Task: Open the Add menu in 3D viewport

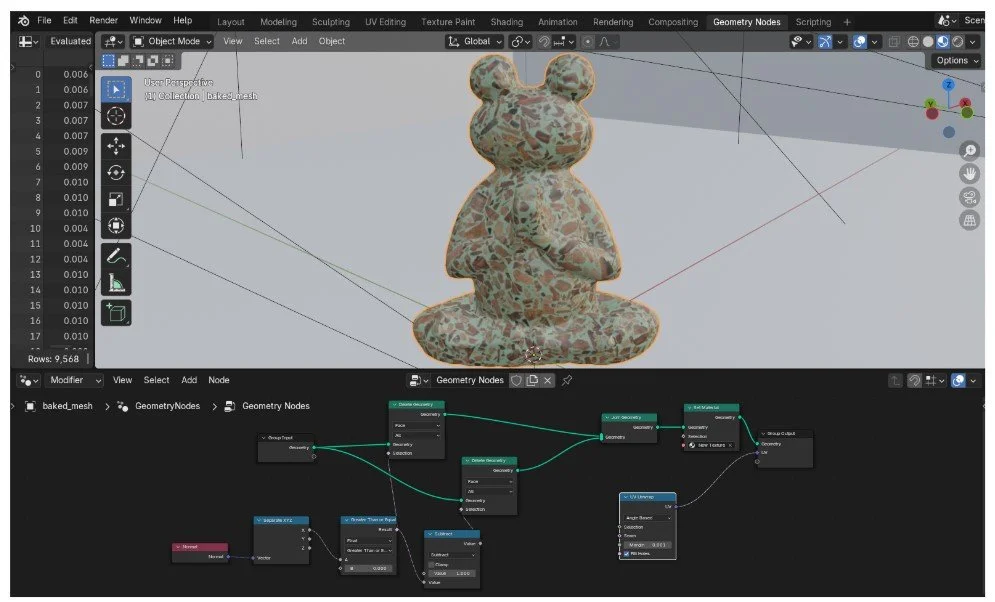Action: tap(300, 41)
